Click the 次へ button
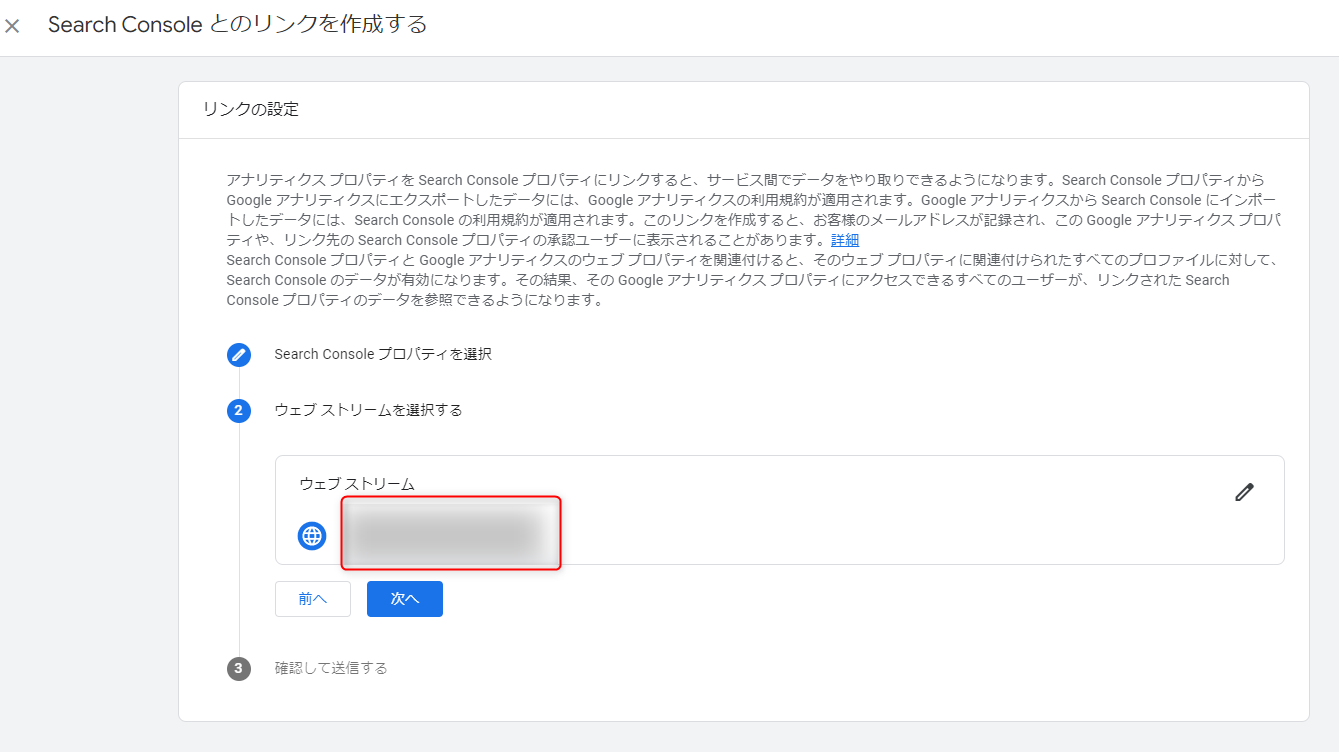1339x752 pixels. click(405, 599)
